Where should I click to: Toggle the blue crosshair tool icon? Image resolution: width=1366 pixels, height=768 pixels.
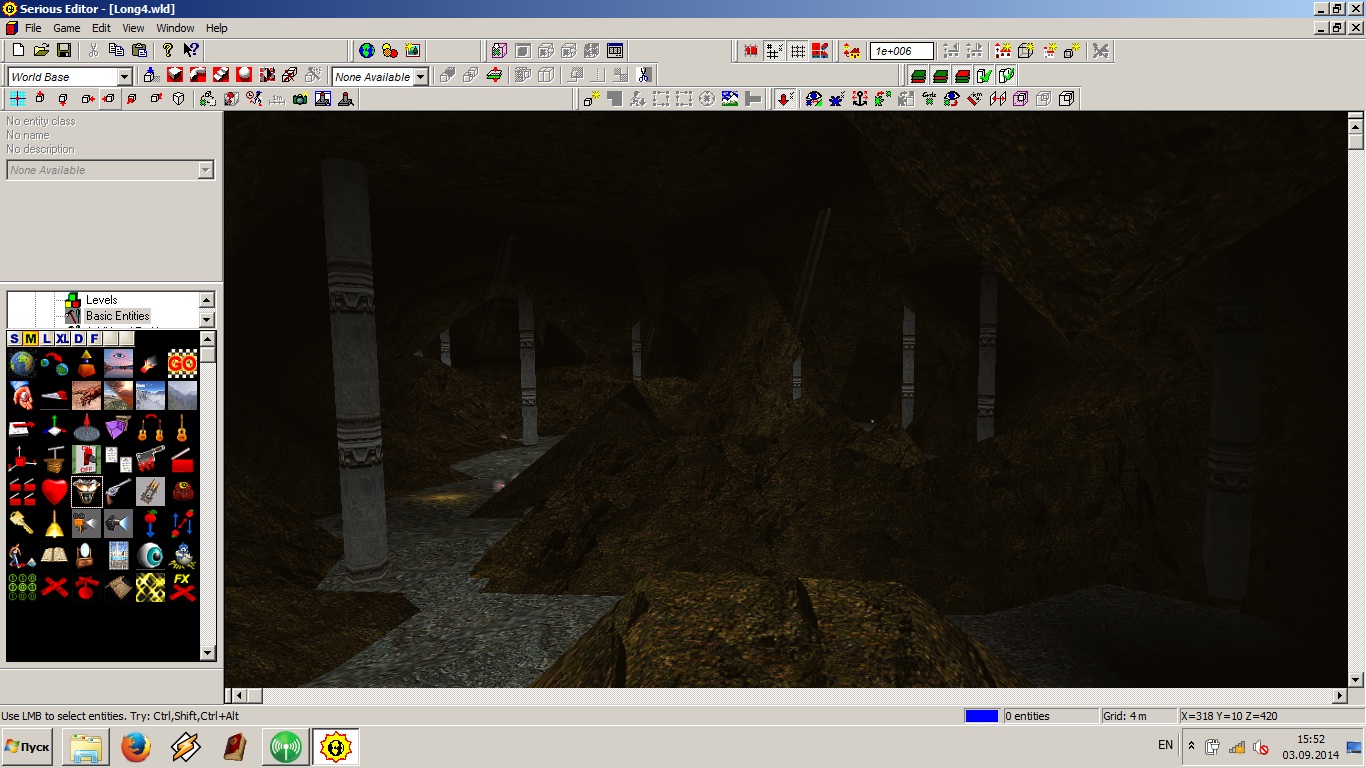tap(18, 98)
